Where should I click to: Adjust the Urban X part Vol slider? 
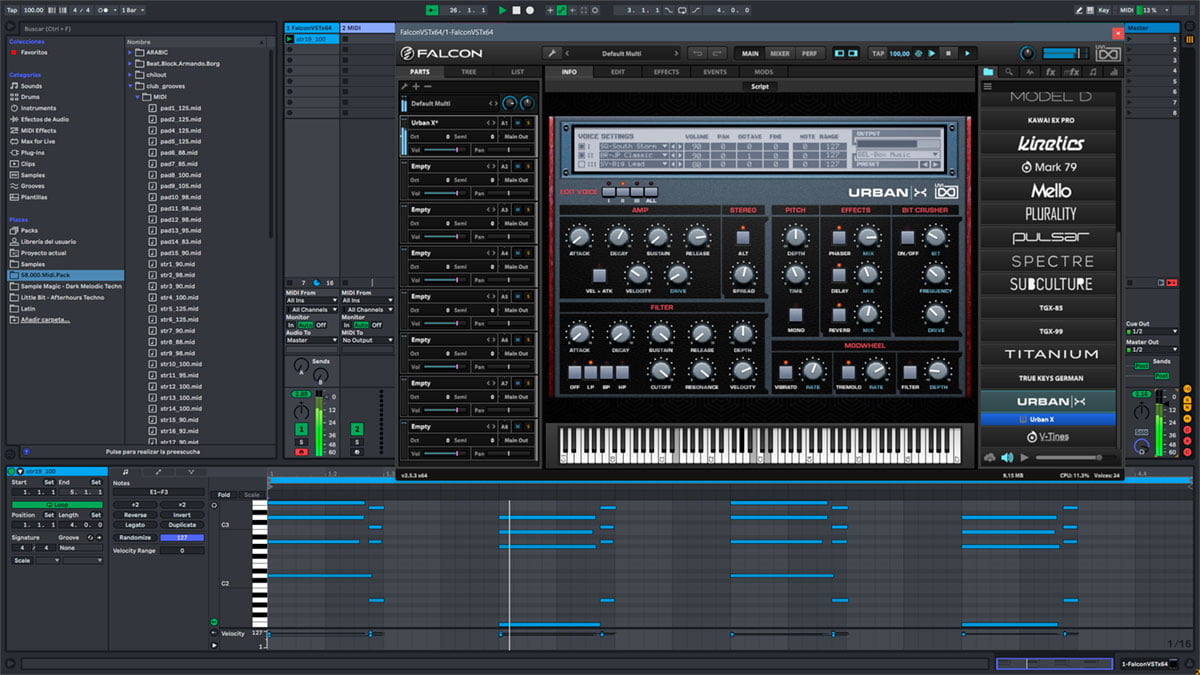pos(447,149)
